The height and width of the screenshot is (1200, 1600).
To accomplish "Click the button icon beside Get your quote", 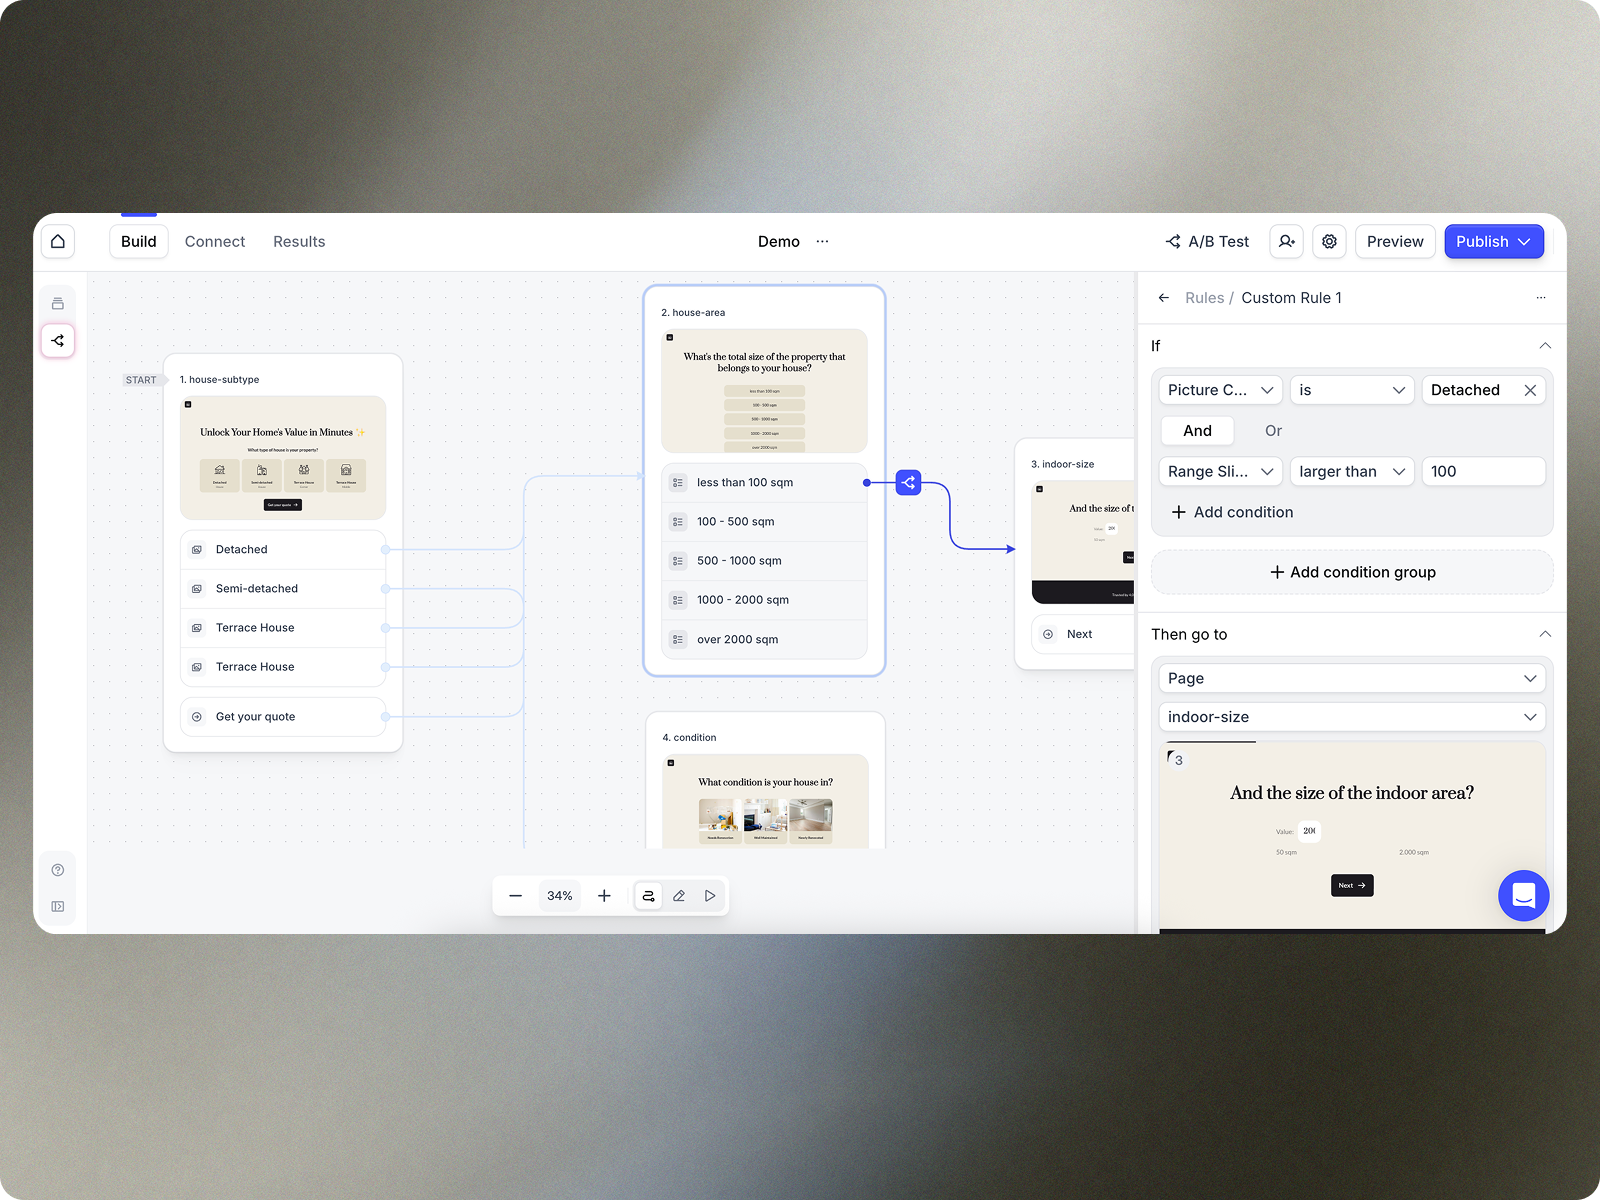I will point(197,717).
